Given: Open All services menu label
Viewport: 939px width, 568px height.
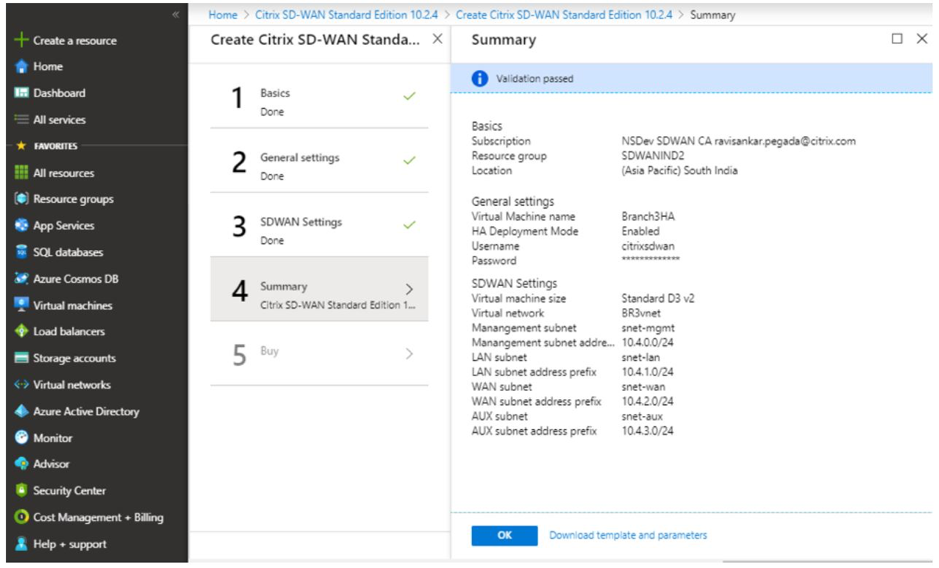Looking at the screenshot, I should coord(59,120).
